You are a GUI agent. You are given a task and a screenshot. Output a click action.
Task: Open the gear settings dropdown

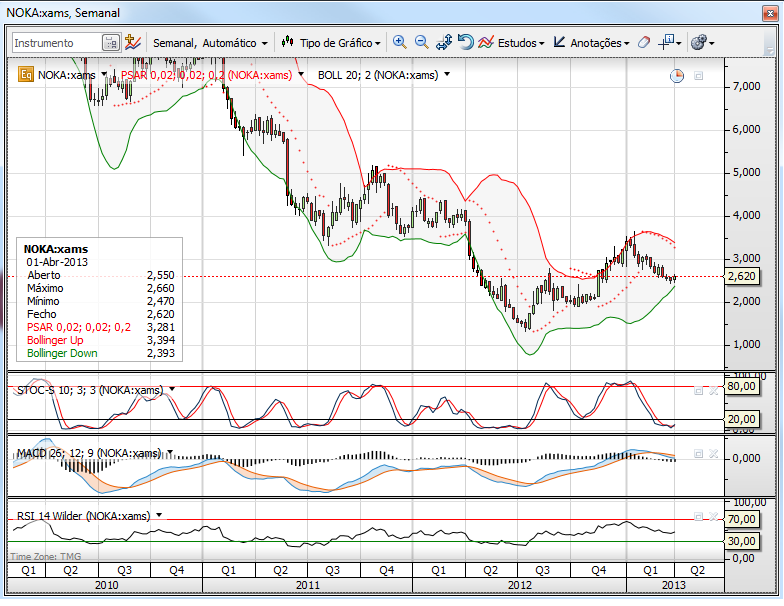coord(702,42)
